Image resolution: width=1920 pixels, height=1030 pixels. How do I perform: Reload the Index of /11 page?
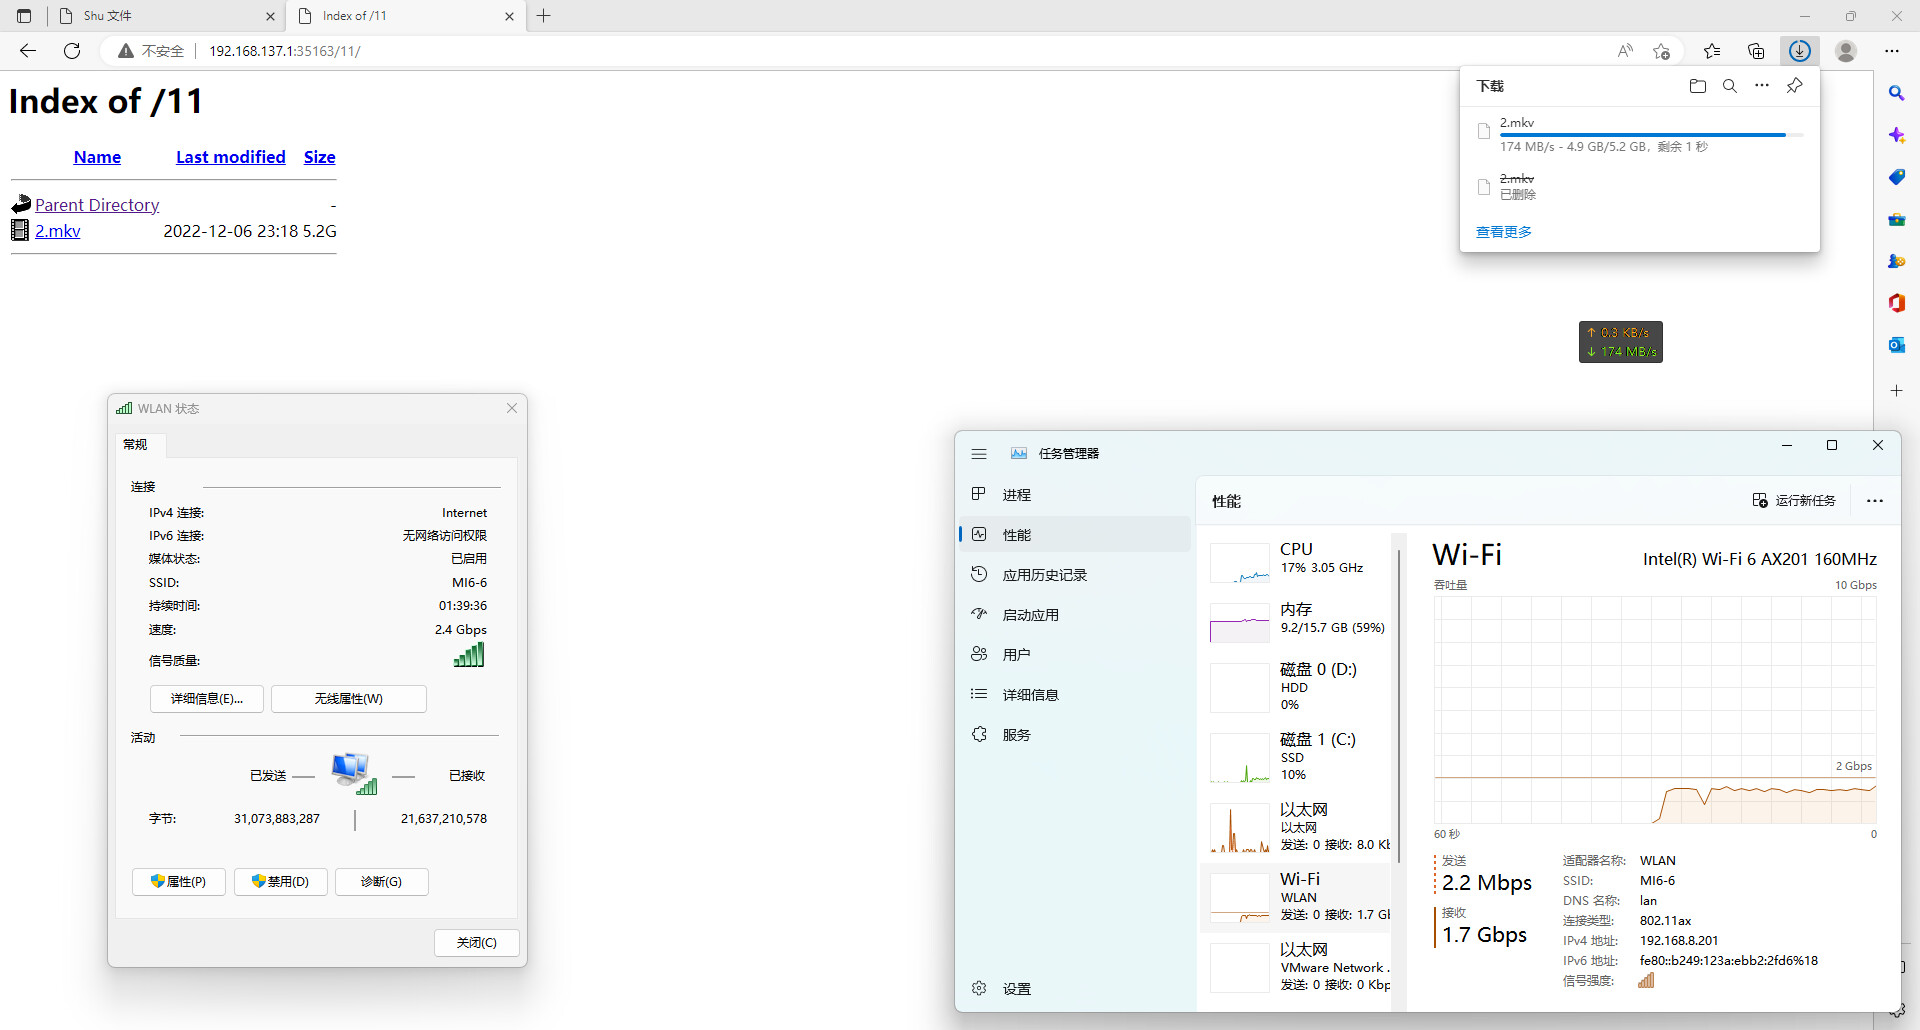[72, 51]
